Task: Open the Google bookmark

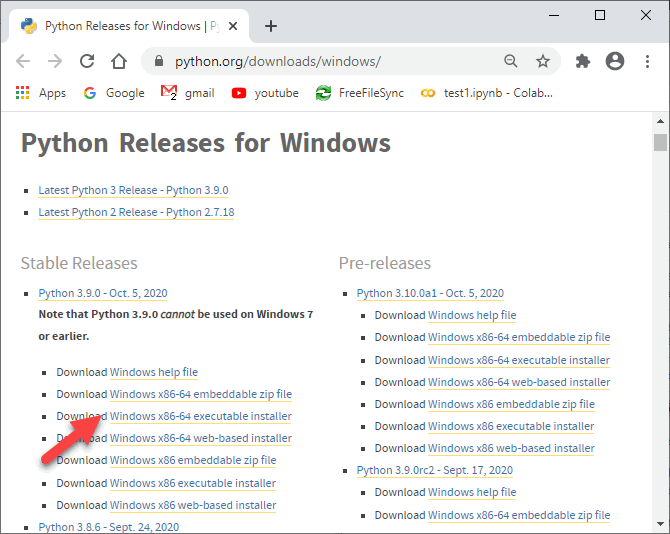Action: pyautogui.click(x=114, y=93)
